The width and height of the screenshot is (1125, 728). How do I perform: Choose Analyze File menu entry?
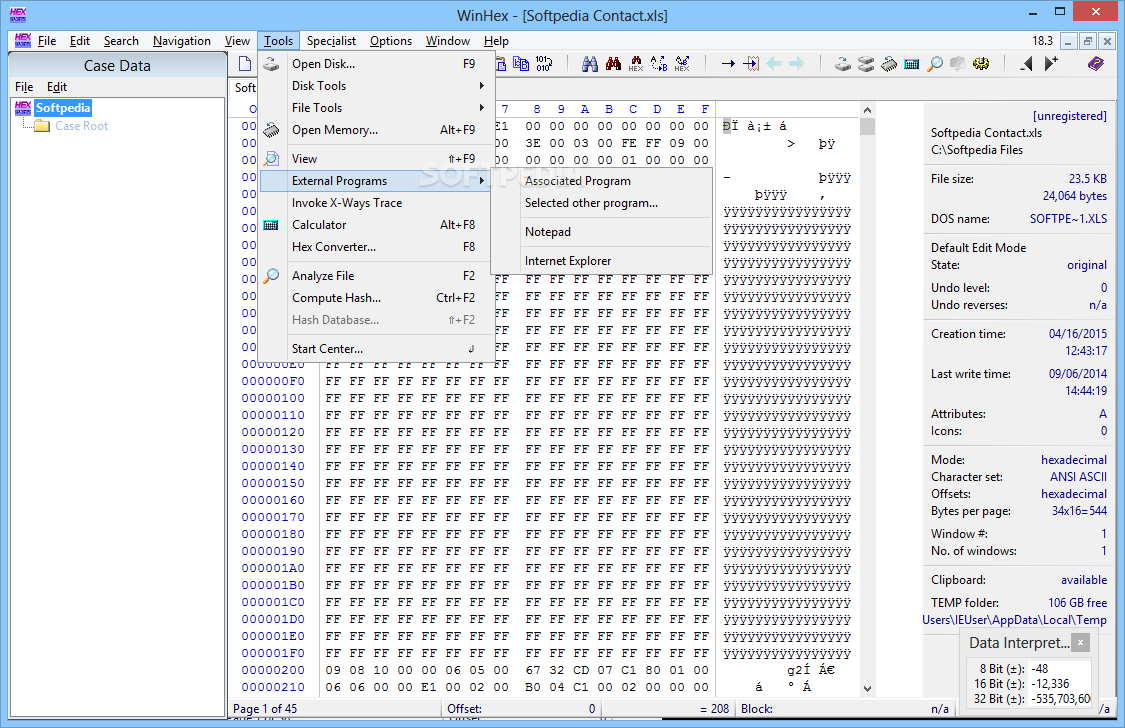376,275
